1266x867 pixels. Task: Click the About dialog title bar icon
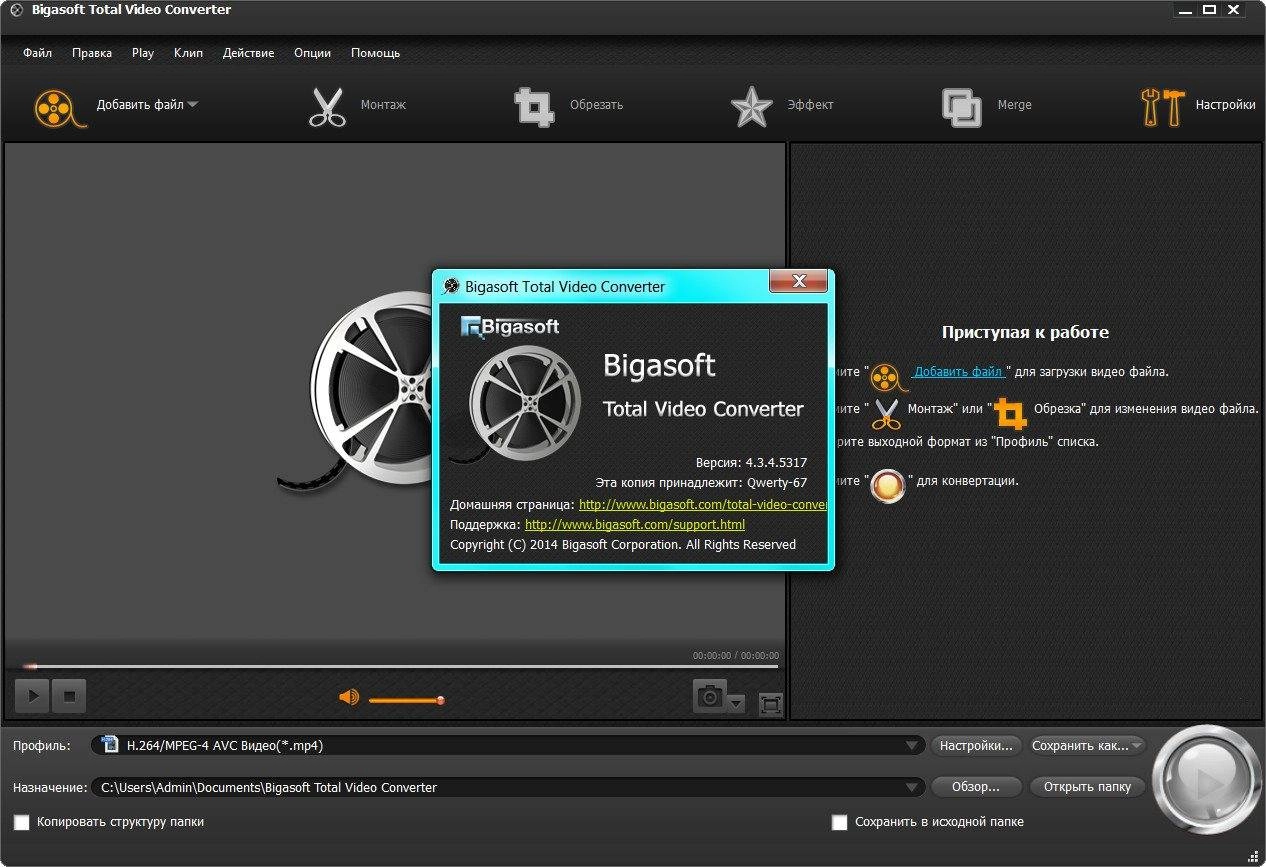coord(451,287)
